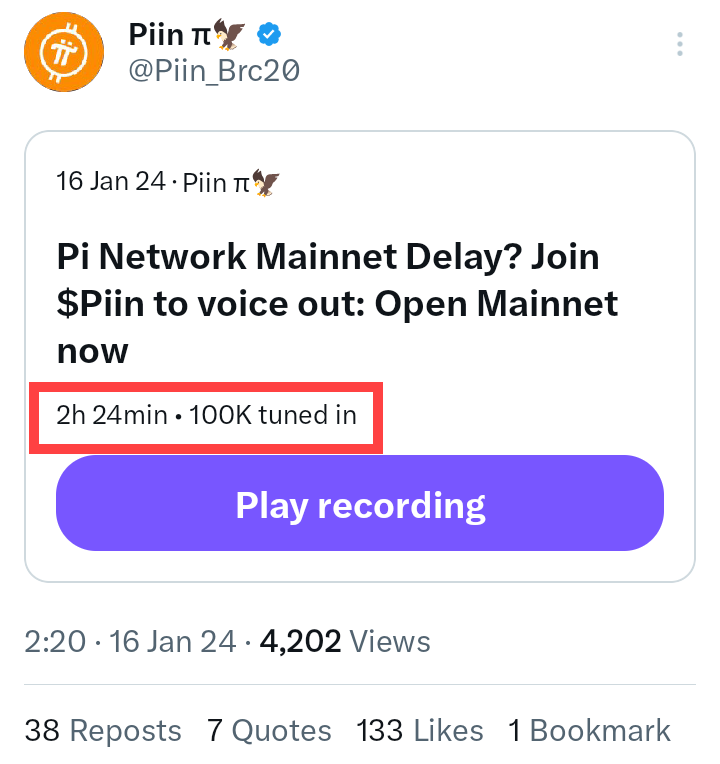
Task: Click the eagle emoji inside the Space card
Action: [x=266, y=182]
